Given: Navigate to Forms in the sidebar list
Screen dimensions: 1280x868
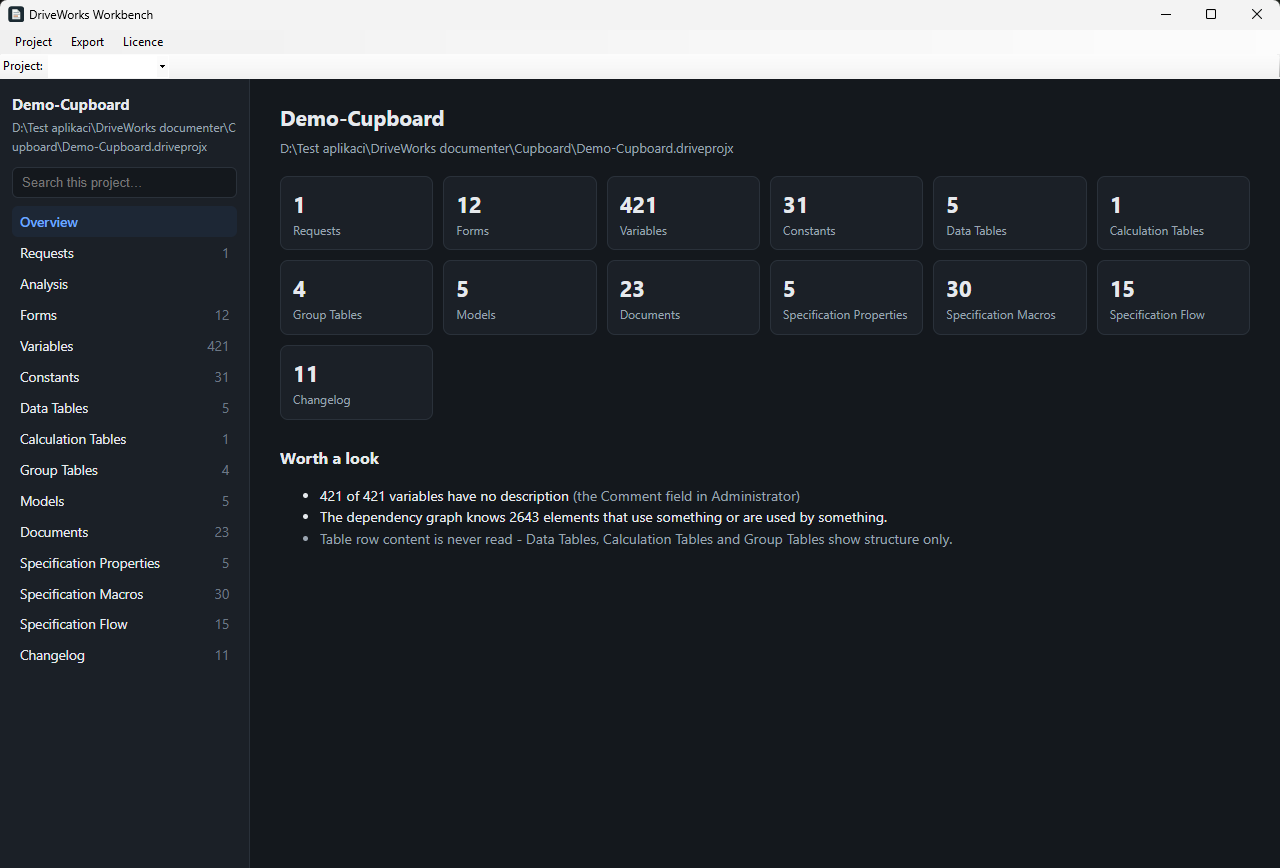Looking at the screenshot, I should 124,315.
